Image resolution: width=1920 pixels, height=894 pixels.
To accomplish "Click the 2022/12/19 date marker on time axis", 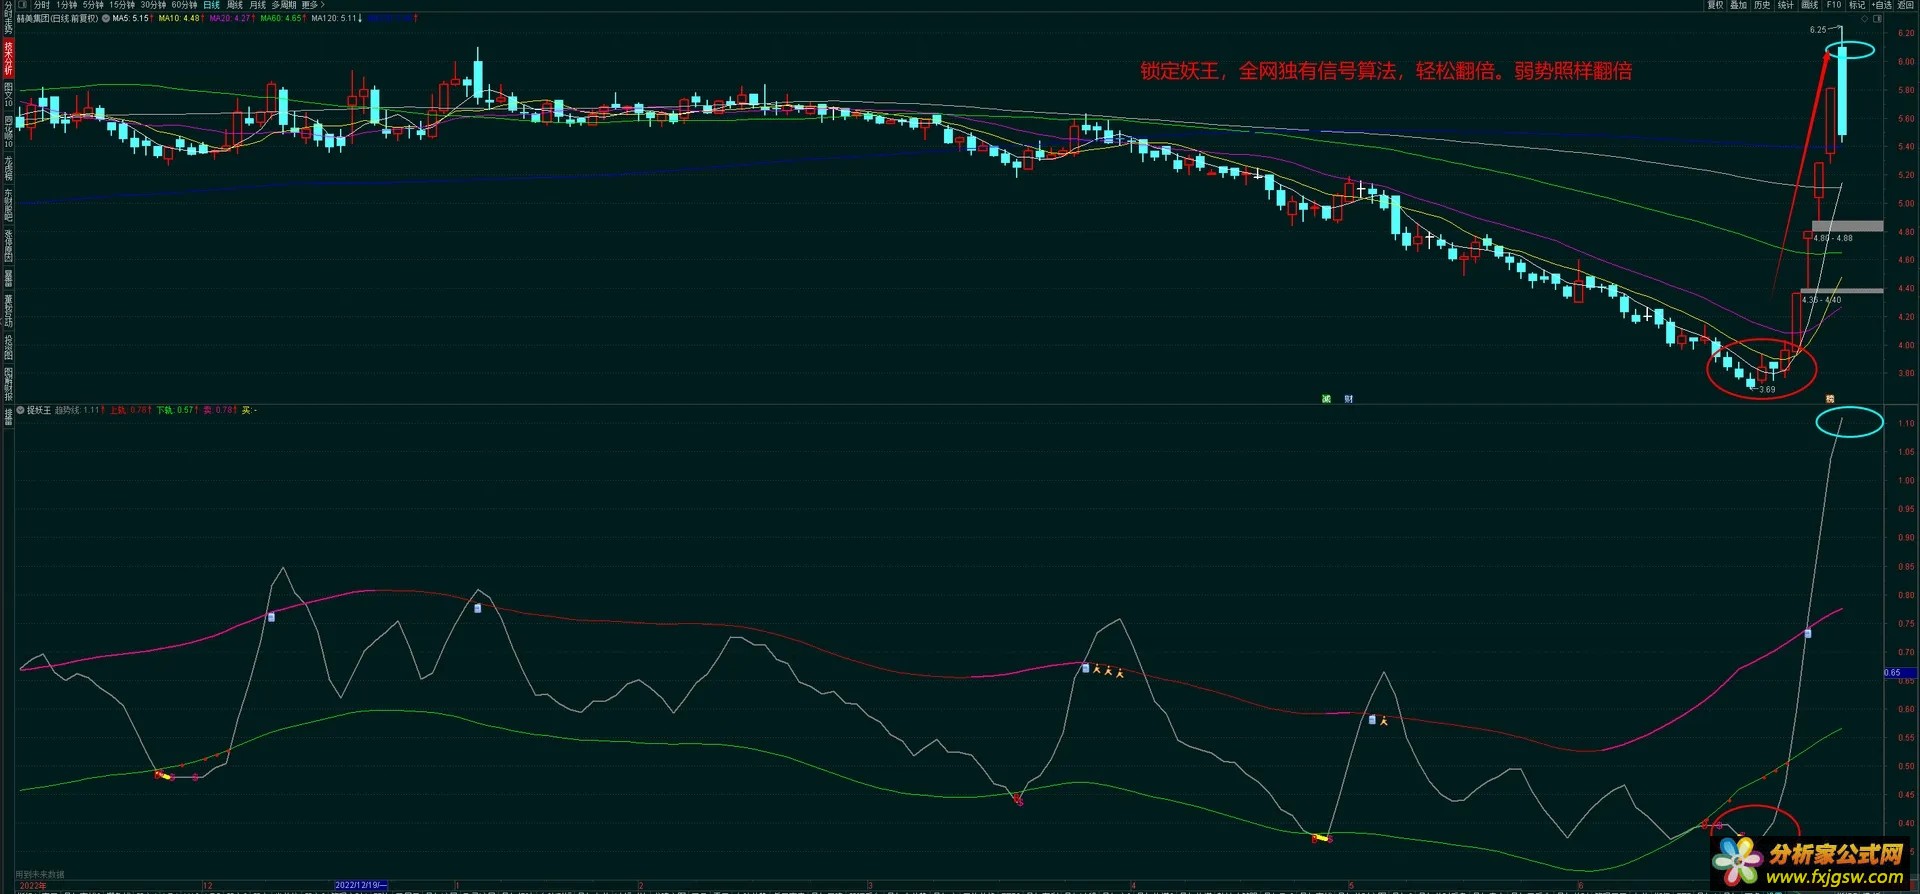I will tap(361, 885).
